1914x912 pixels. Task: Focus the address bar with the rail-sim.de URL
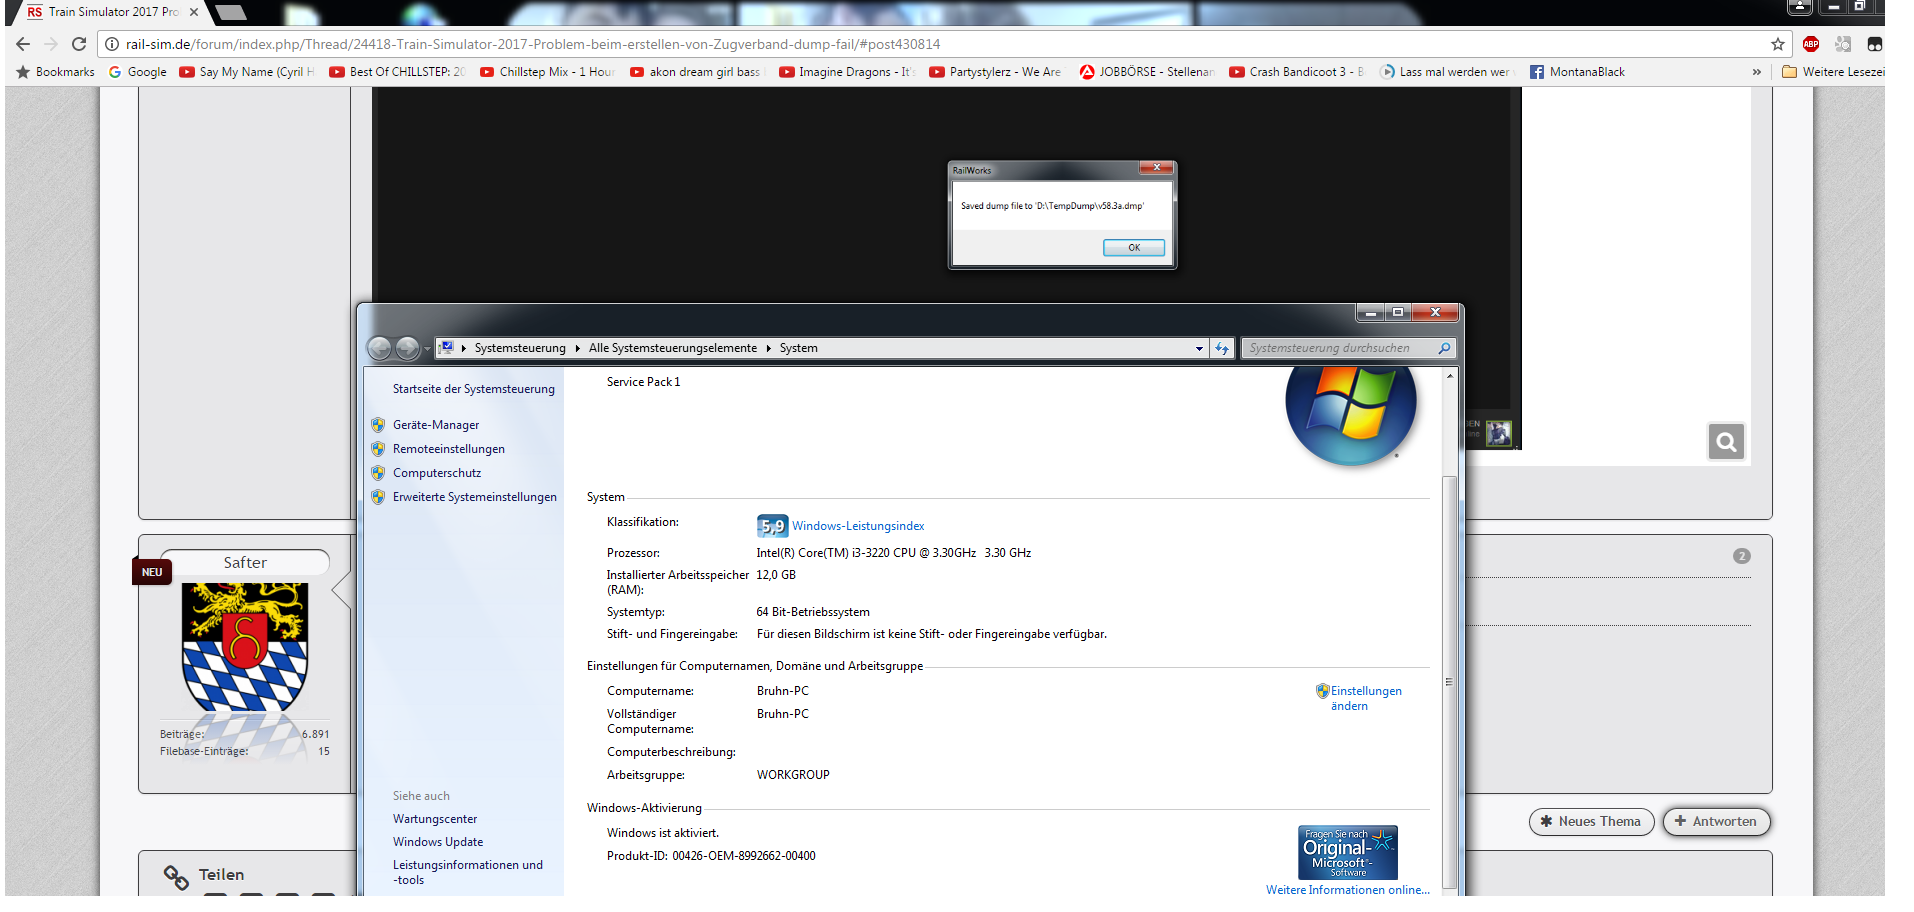[940, 44]
